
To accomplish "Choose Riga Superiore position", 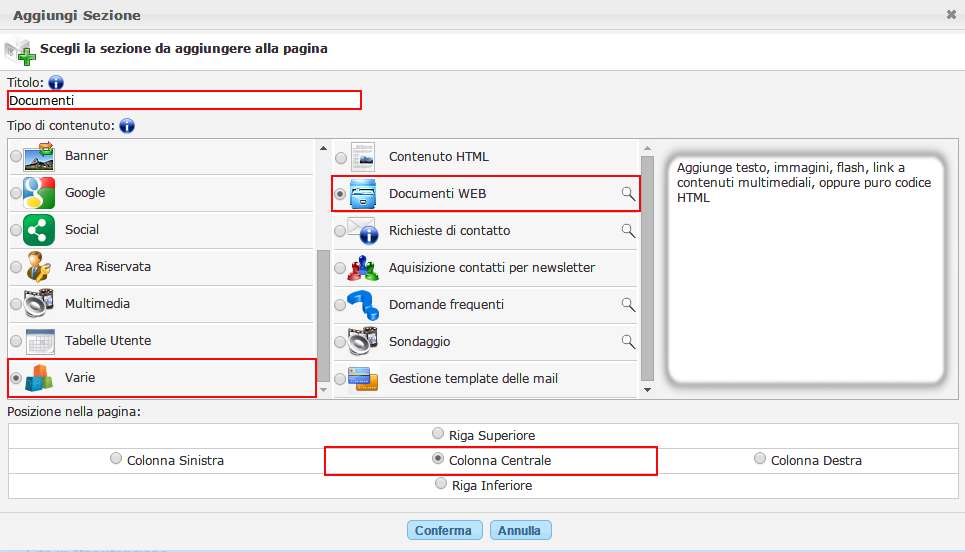I will (438, 434).
